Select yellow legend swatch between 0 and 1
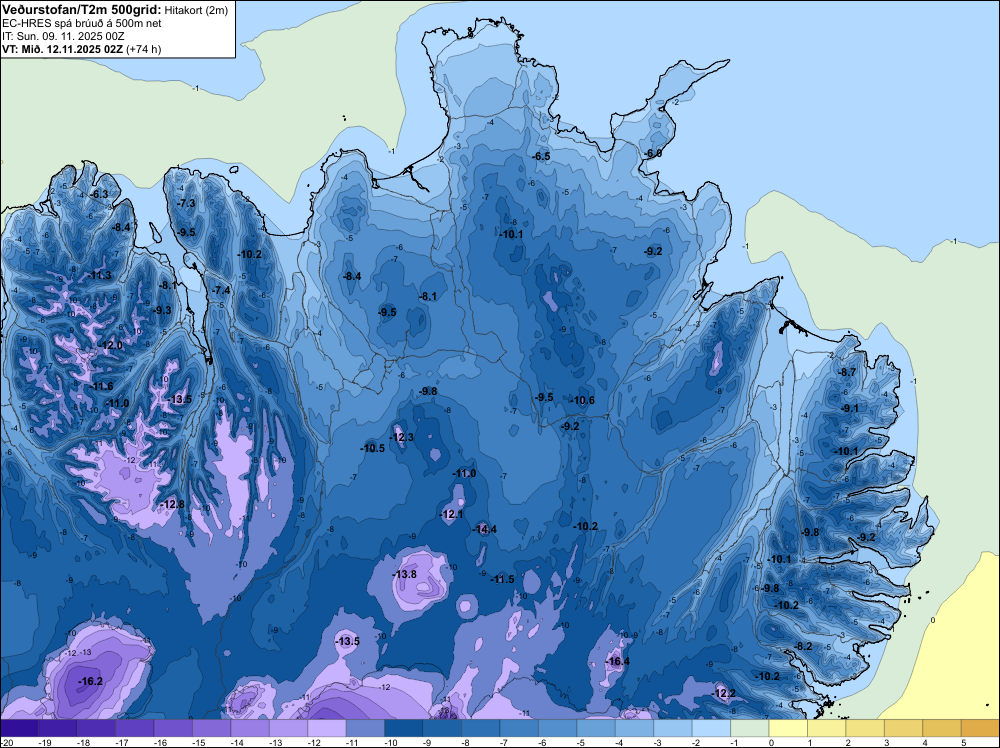The height and width of the screenshot is (748, 1000). pos(788,728)
